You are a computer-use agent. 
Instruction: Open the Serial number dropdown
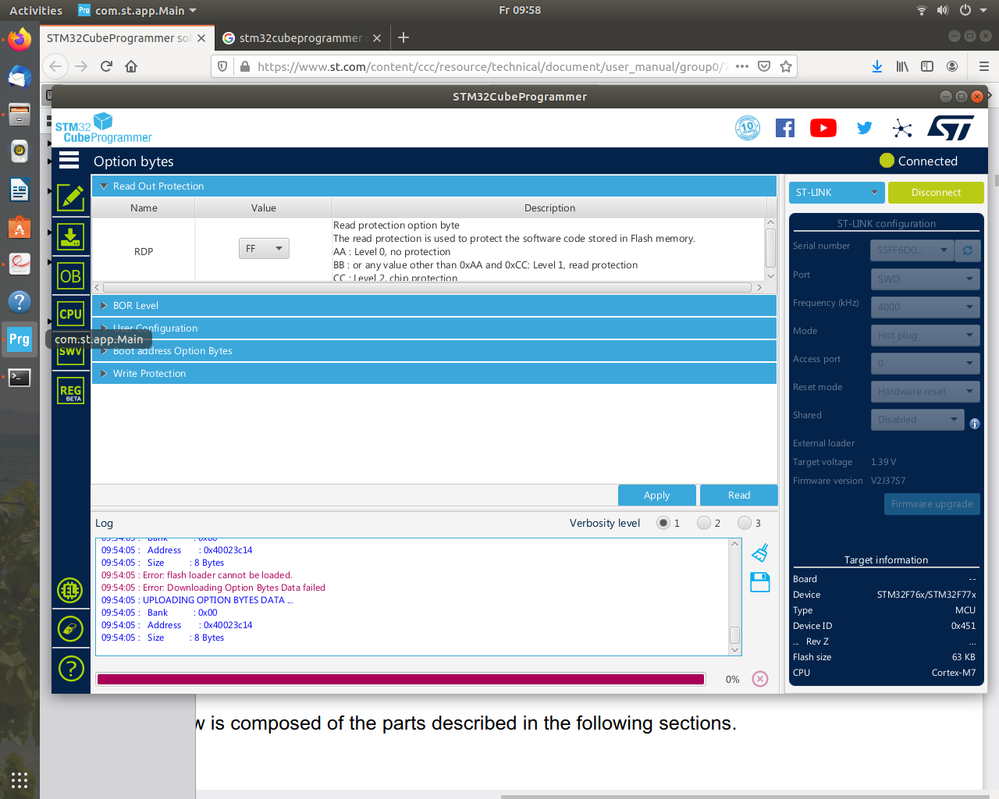click(x=912, y=250)
